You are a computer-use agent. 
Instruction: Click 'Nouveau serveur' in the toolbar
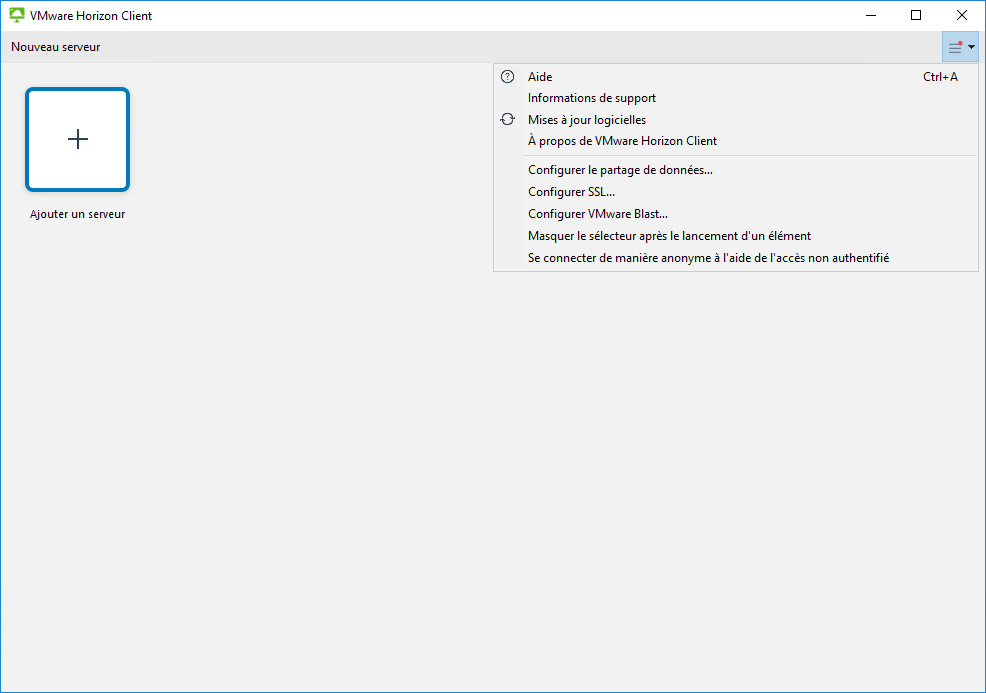56,47
